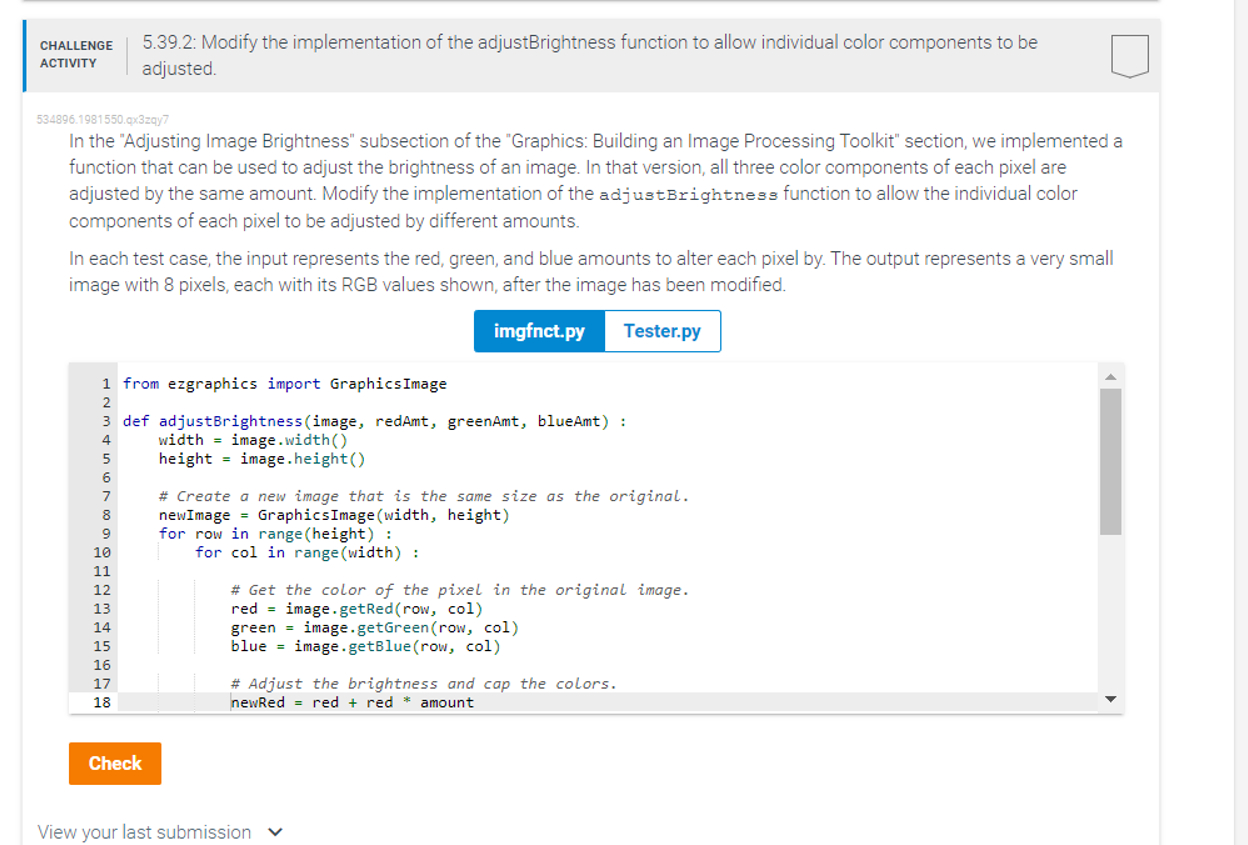Click the scrollbar down arrow in the code editor
Image resolution: width=1248 pixels, height=845 pixels.
(x=1112, y=699)
